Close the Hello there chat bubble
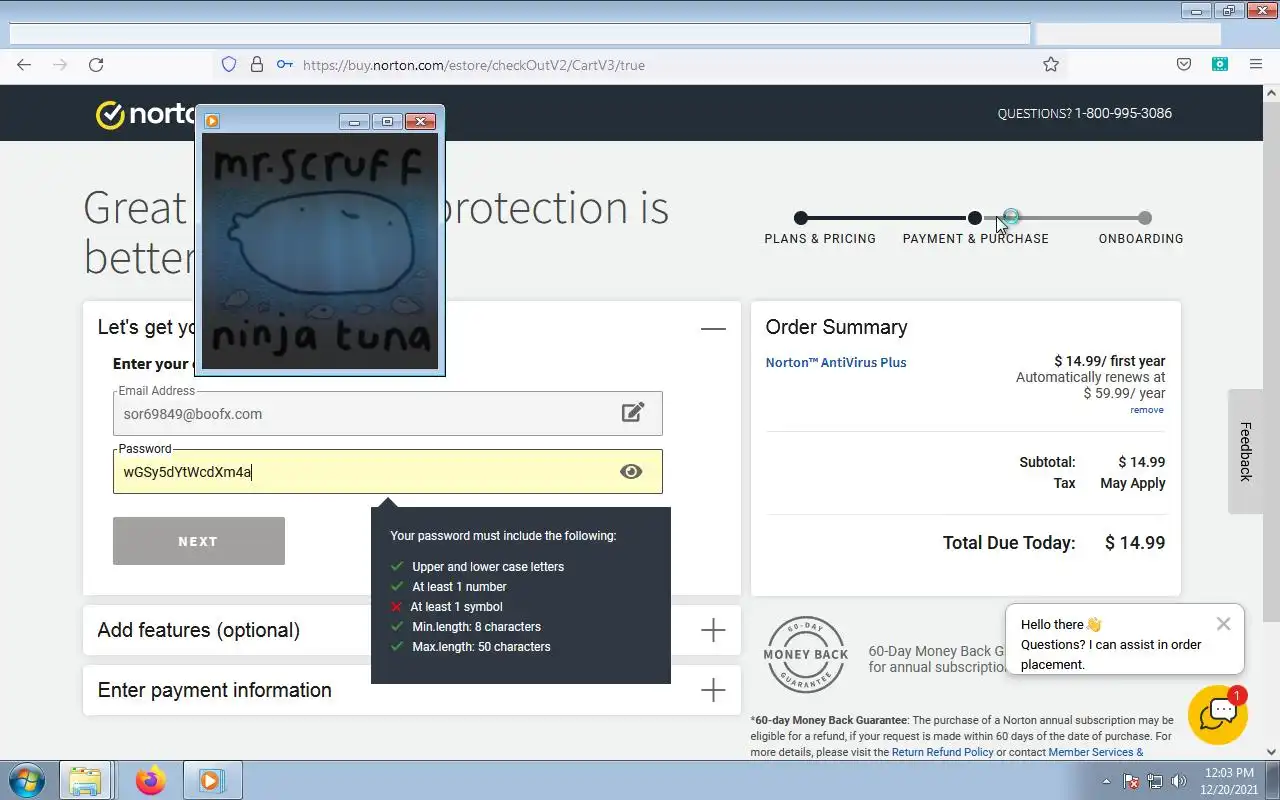Screen dimensions: 1280x800 click(1223, 624)
